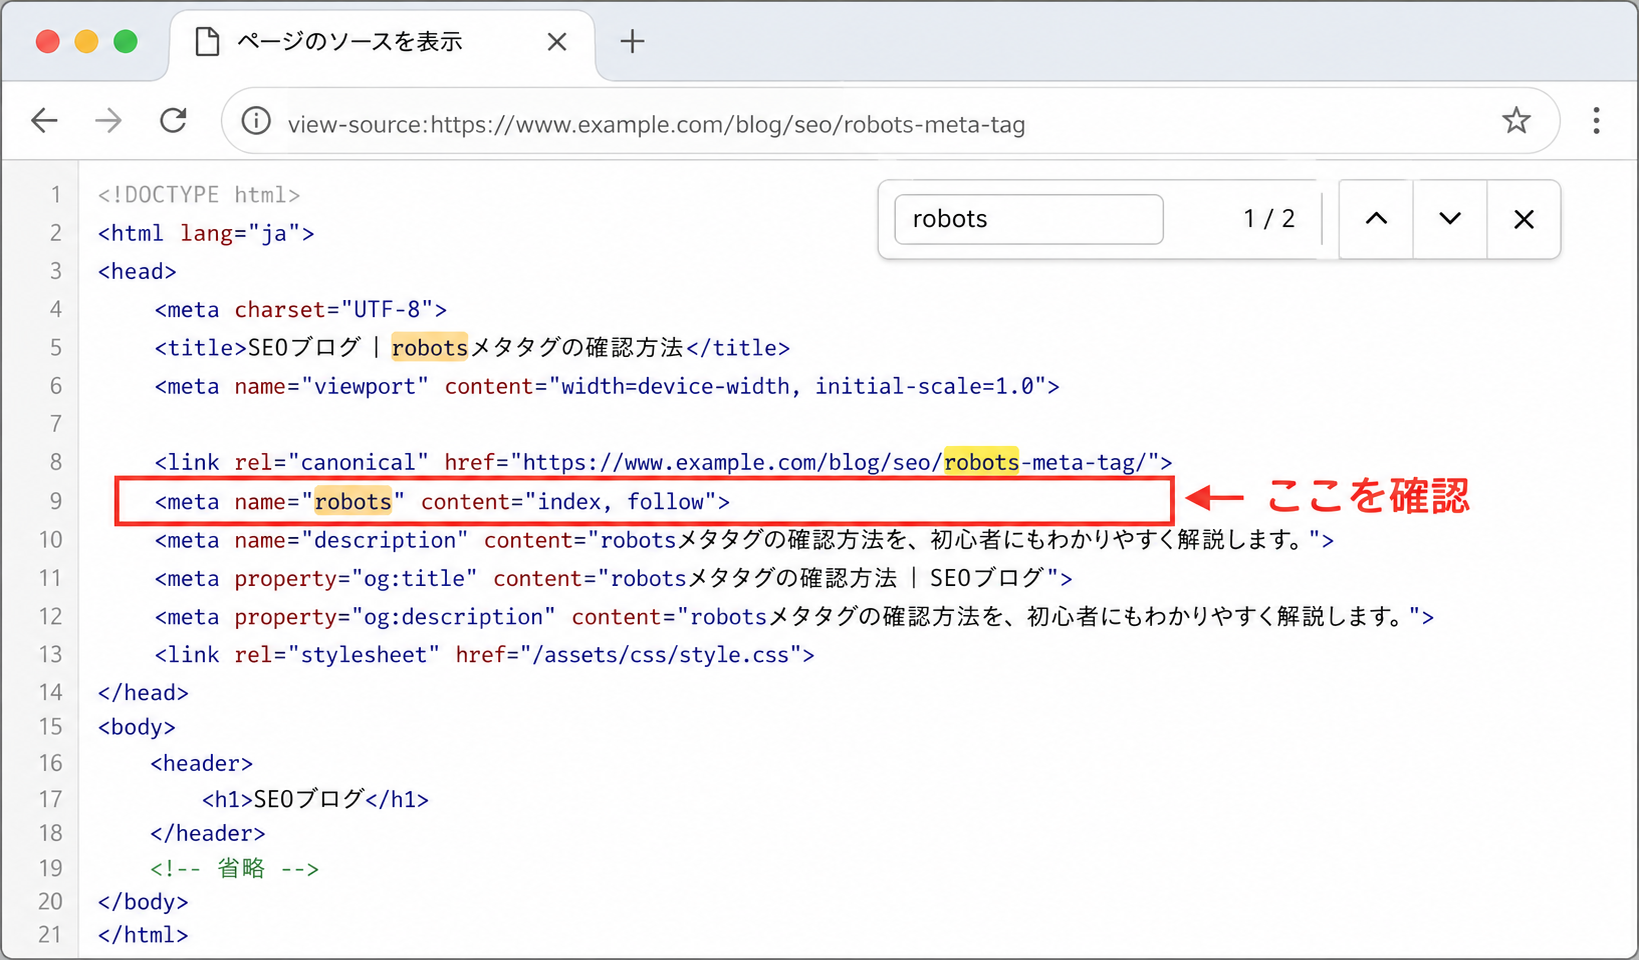Reload the view-source page
The width and height of the screenshot is (1639, 960).
pos(174,121)
